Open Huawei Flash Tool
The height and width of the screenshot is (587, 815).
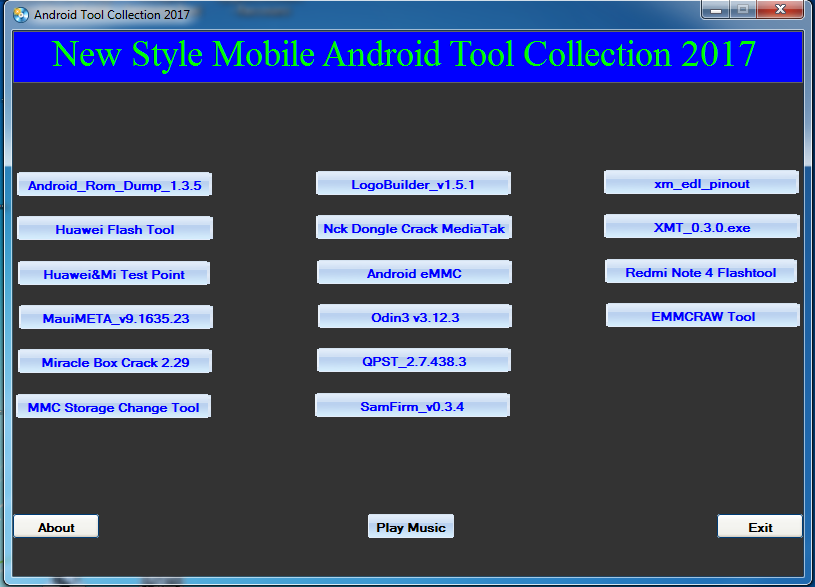tap(115, 229)
